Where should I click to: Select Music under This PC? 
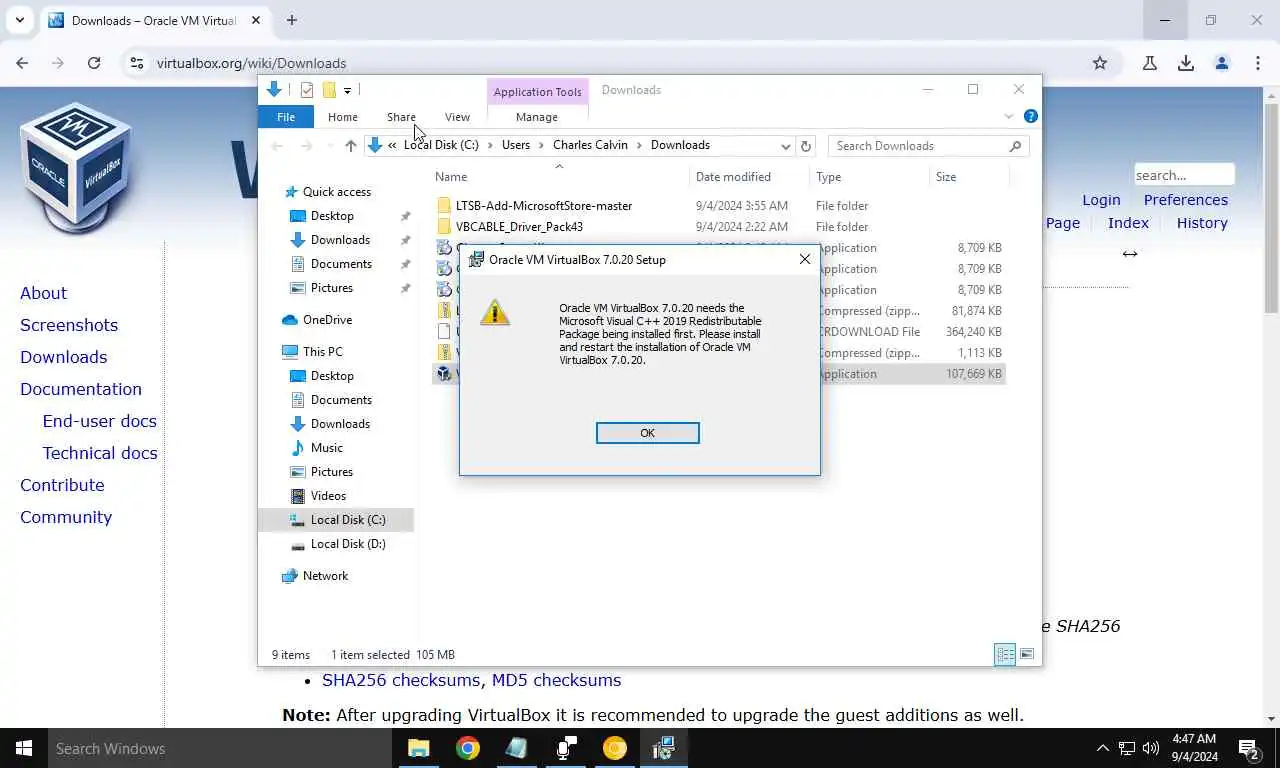pos(326,448)
